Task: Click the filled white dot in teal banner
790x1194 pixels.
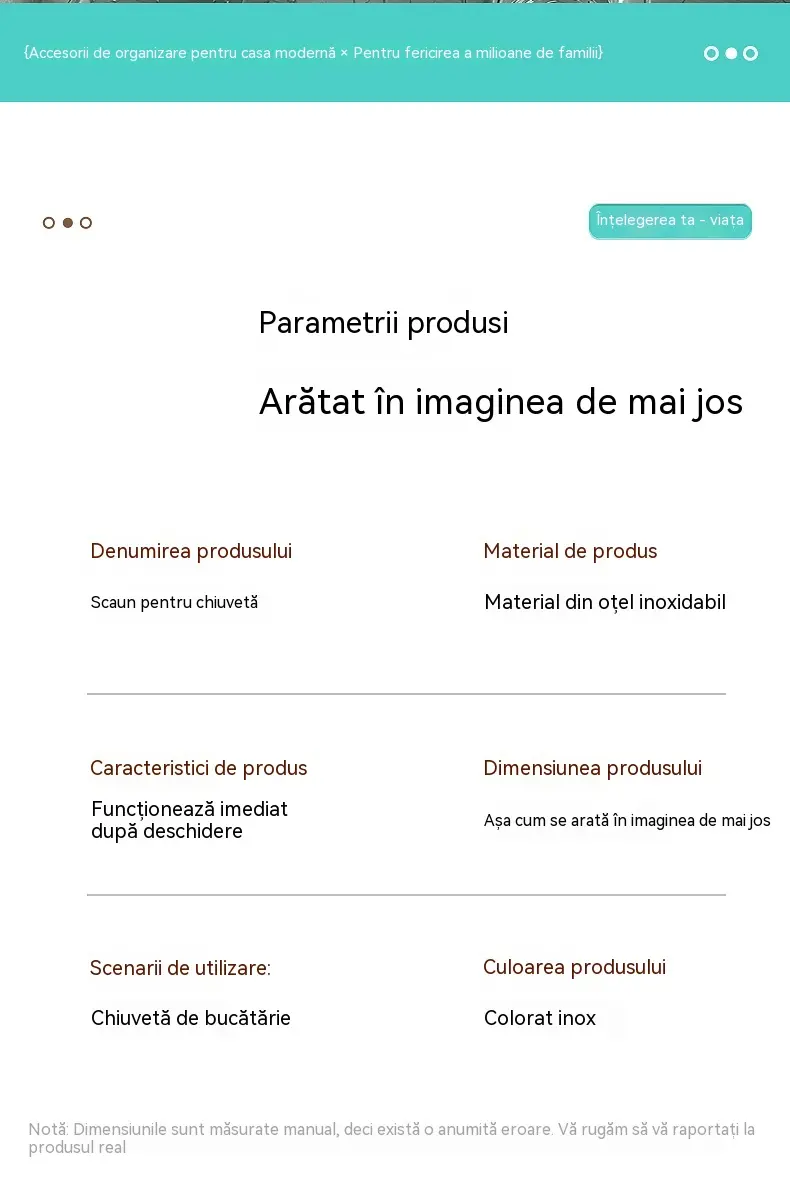Action: 731,53
